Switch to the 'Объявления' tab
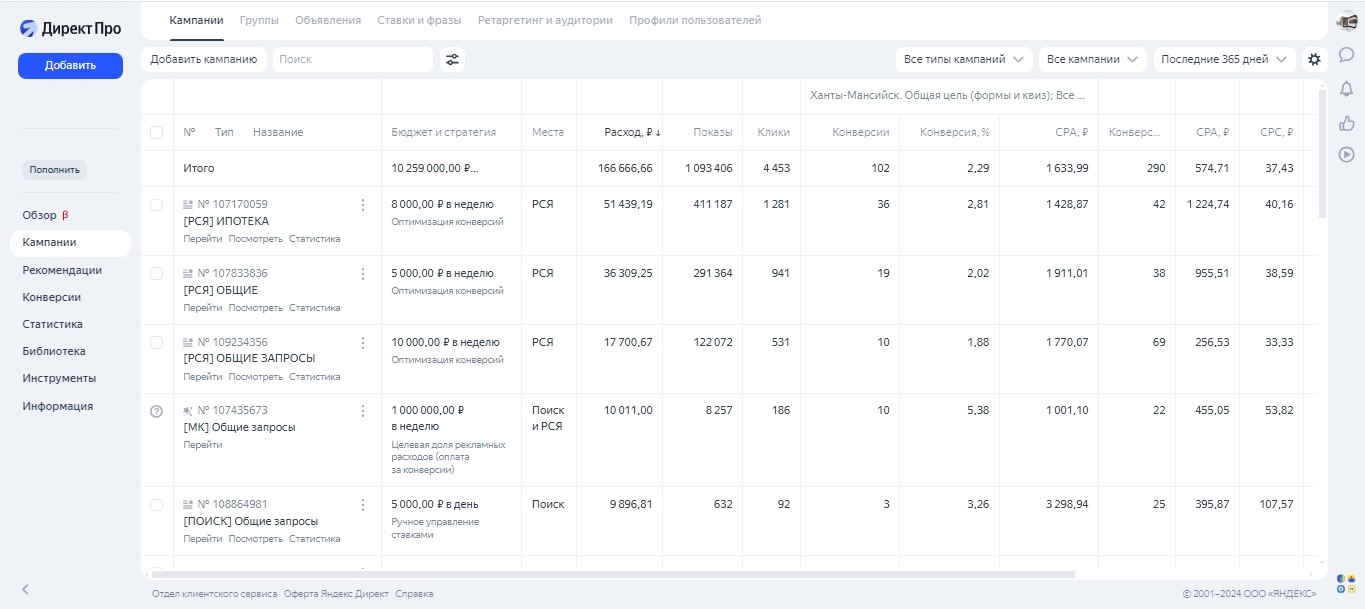This screenshot has height=609, width=1365. coord(328,20)
